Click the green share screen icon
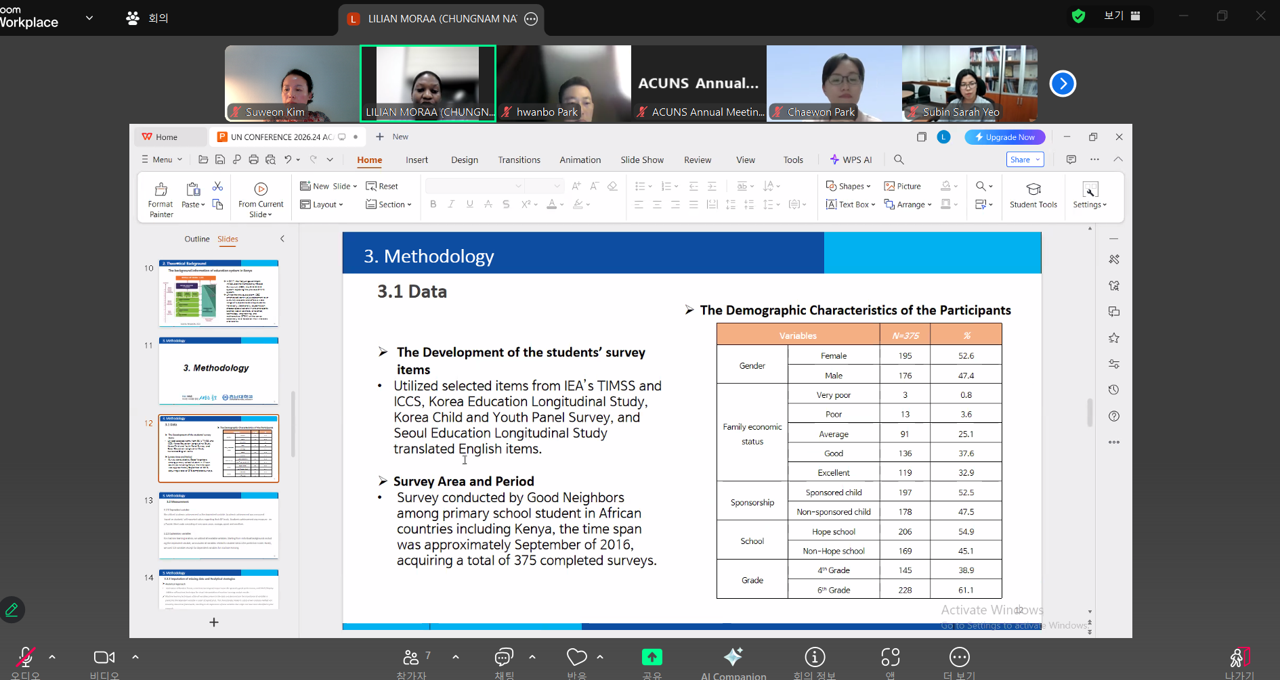This screenshot has width=1280, height=680. tap(652, 657)
